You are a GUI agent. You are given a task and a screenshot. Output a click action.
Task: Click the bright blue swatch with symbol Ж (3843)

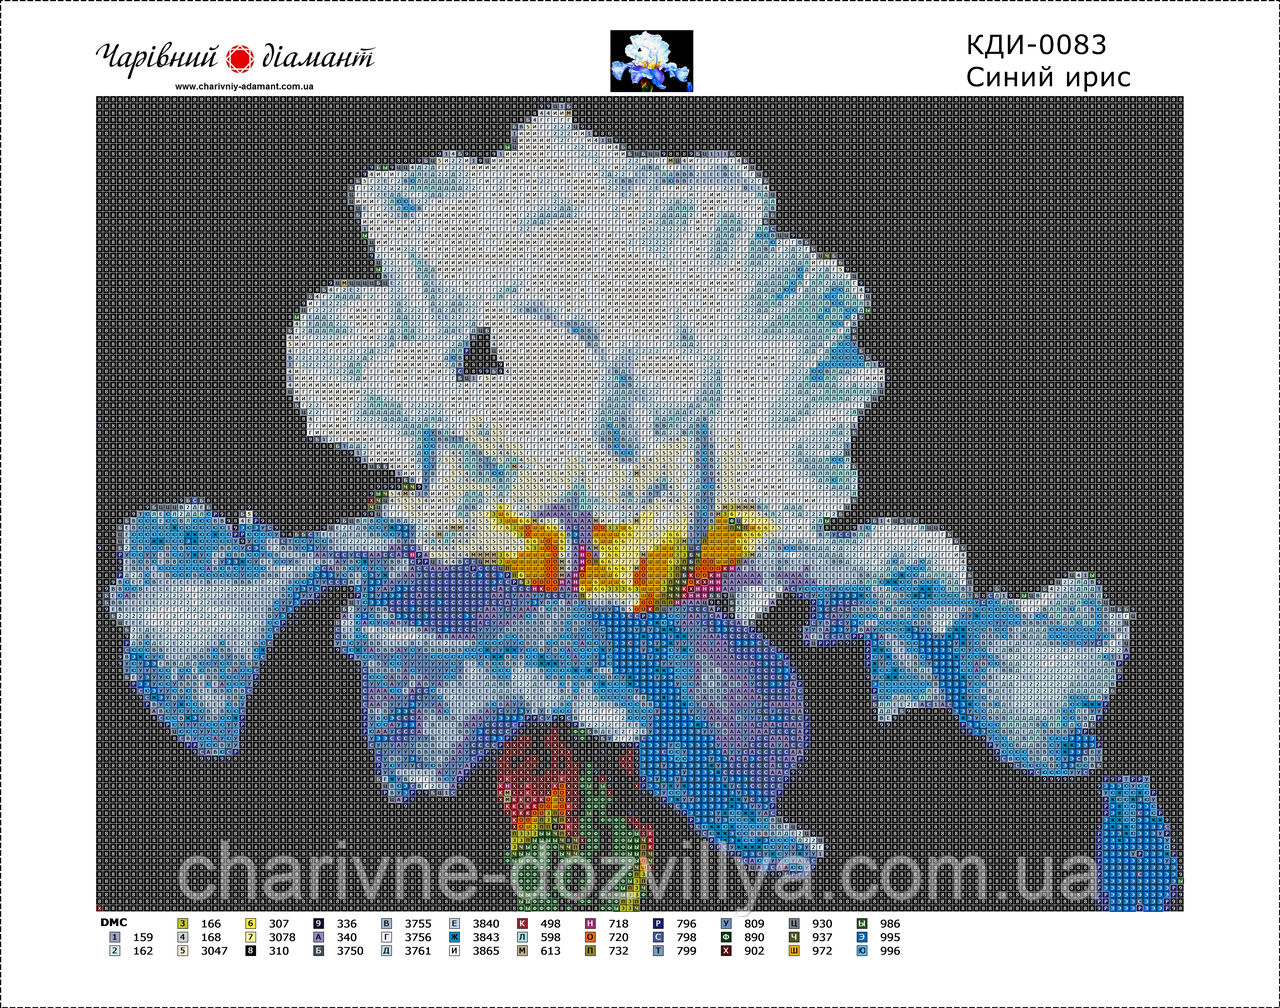(x=455, y=938)
